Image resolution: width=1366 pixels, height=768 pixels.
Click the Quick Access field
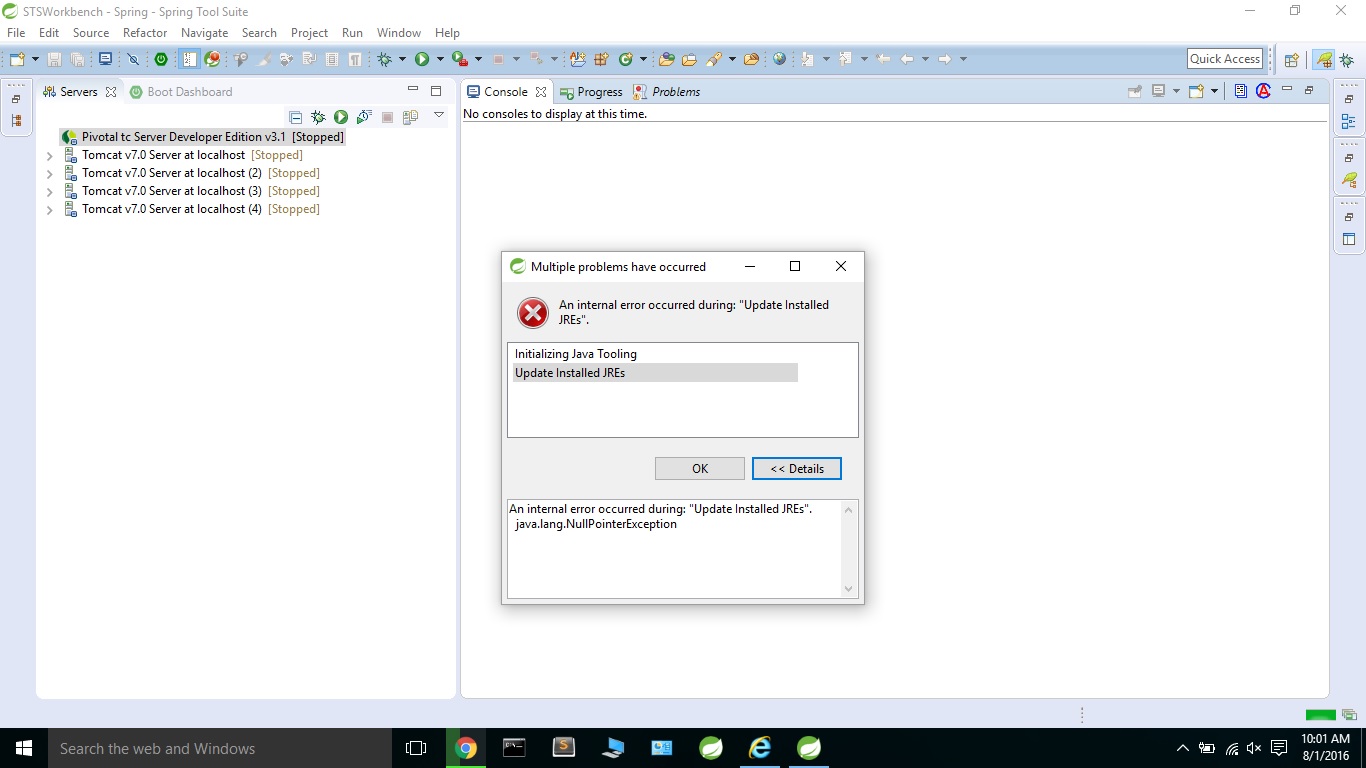[x=1225, y=59]
